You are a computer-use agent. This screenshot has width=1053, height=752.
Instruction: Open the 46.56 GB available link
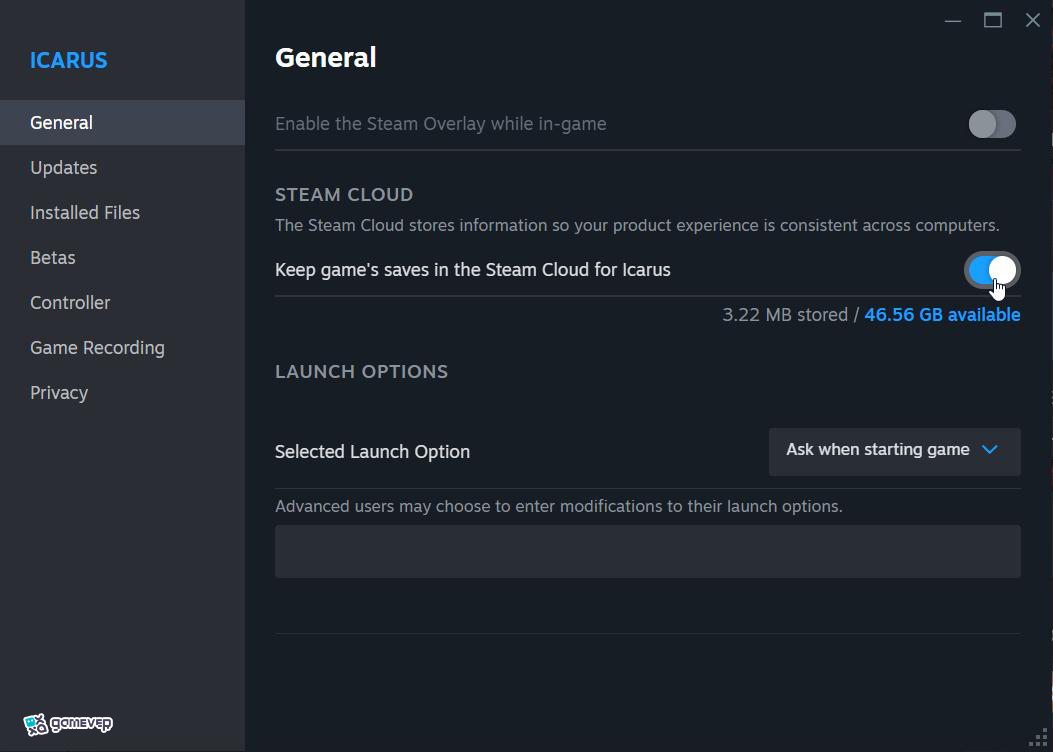[x=942, y=315]
